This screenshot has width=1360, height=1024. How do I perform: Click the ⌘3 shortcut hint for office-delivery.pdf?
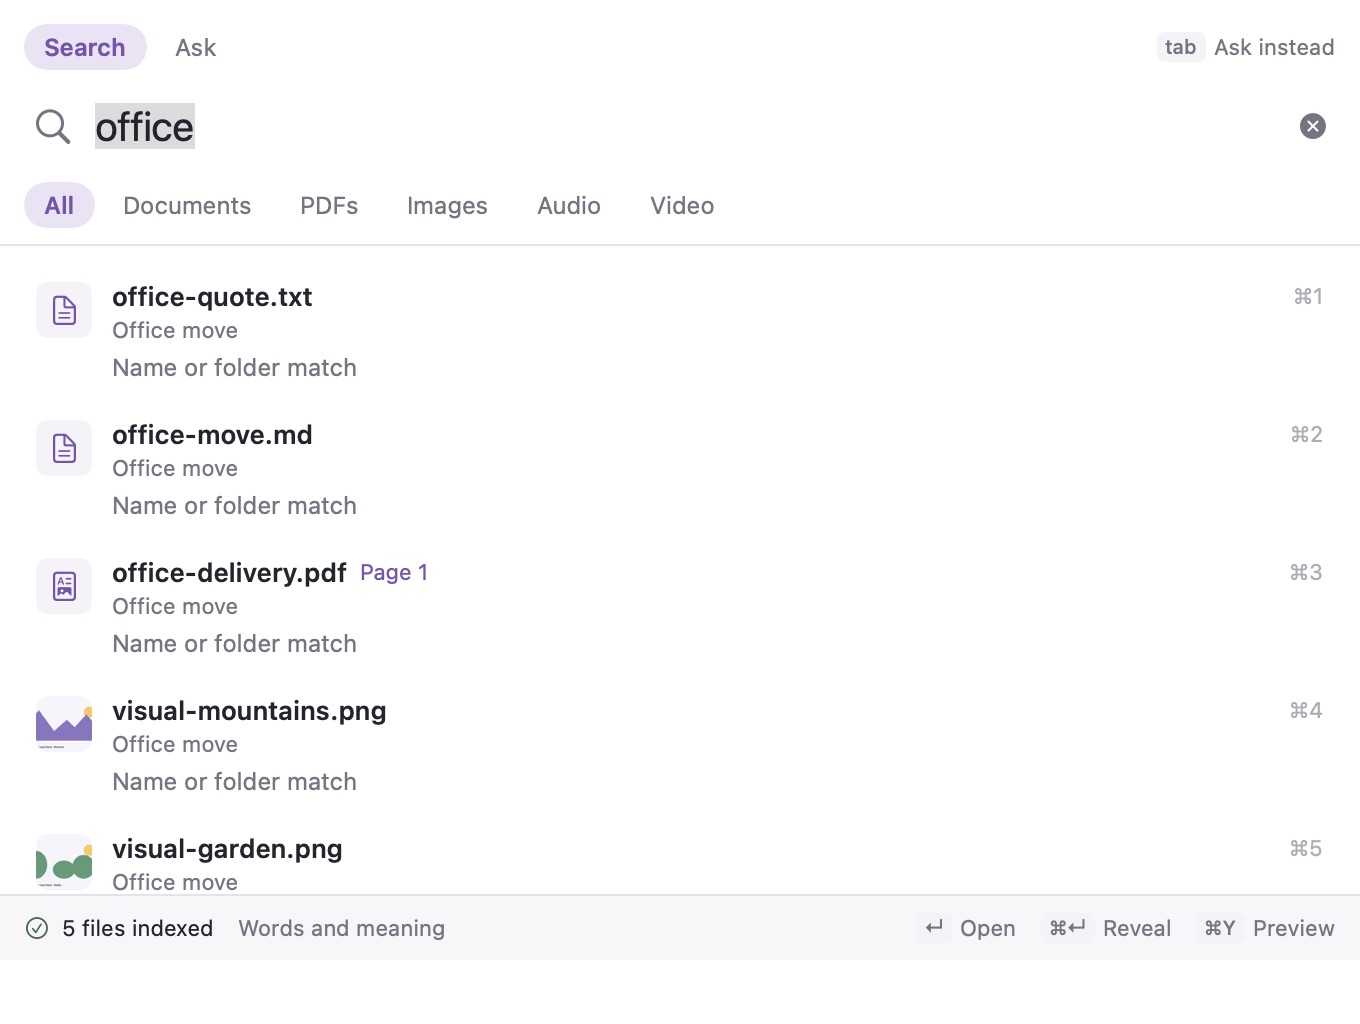(1306, 572)
